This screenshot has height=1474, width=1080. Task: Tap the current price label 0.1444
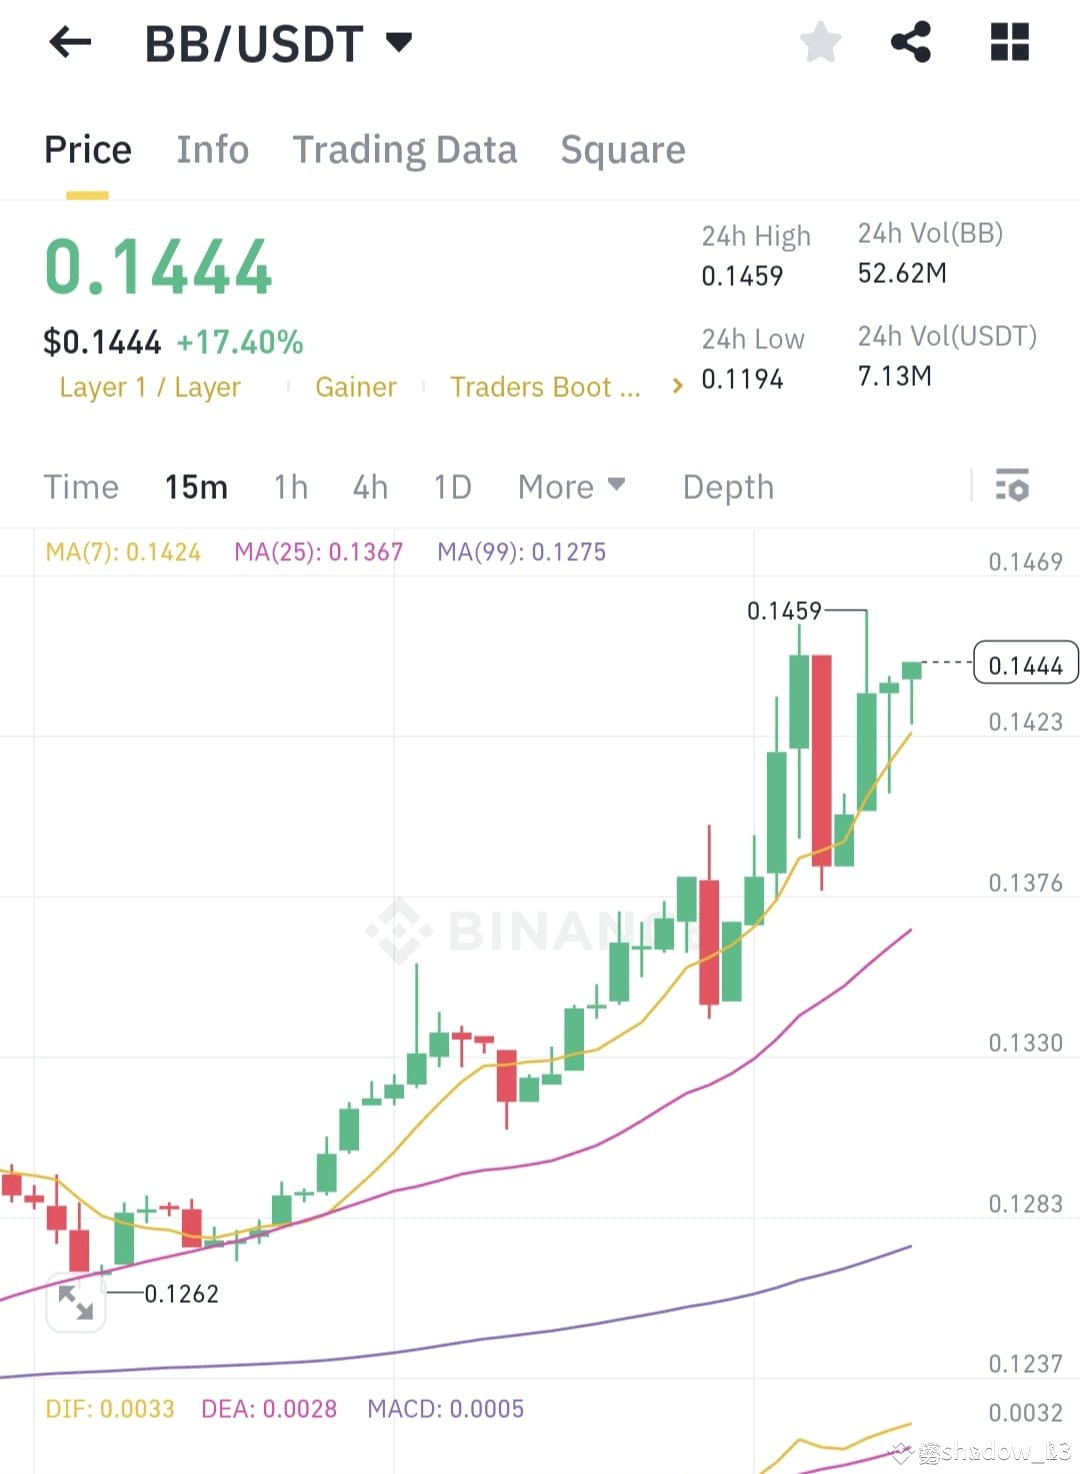point(1024,663)
